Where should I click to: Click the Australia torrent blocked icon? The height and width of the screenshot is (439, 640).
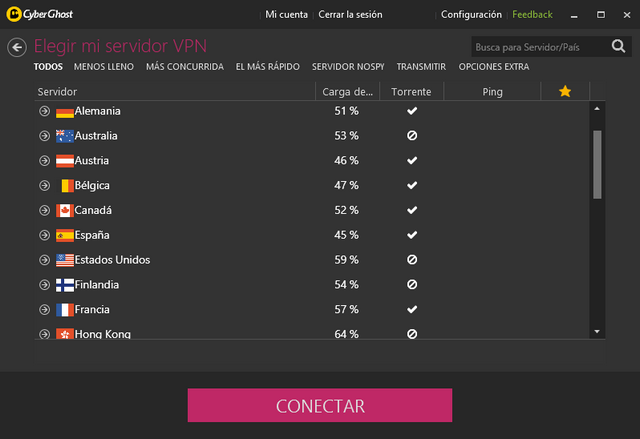tap(412, 135)
